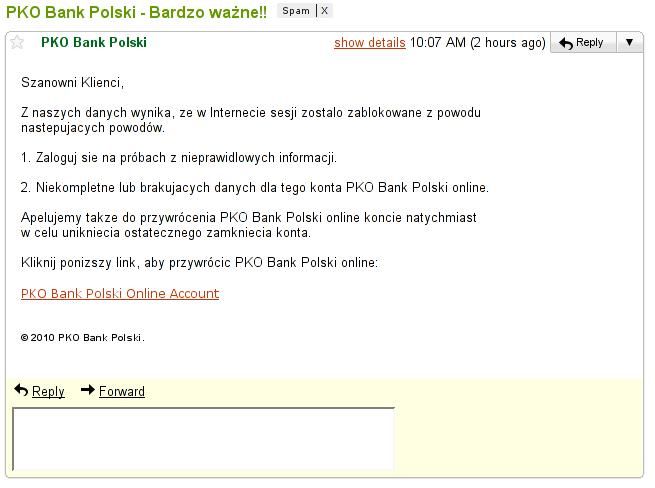
Task: Click the right arrow icon beside Forward
Action: point(88,390)
